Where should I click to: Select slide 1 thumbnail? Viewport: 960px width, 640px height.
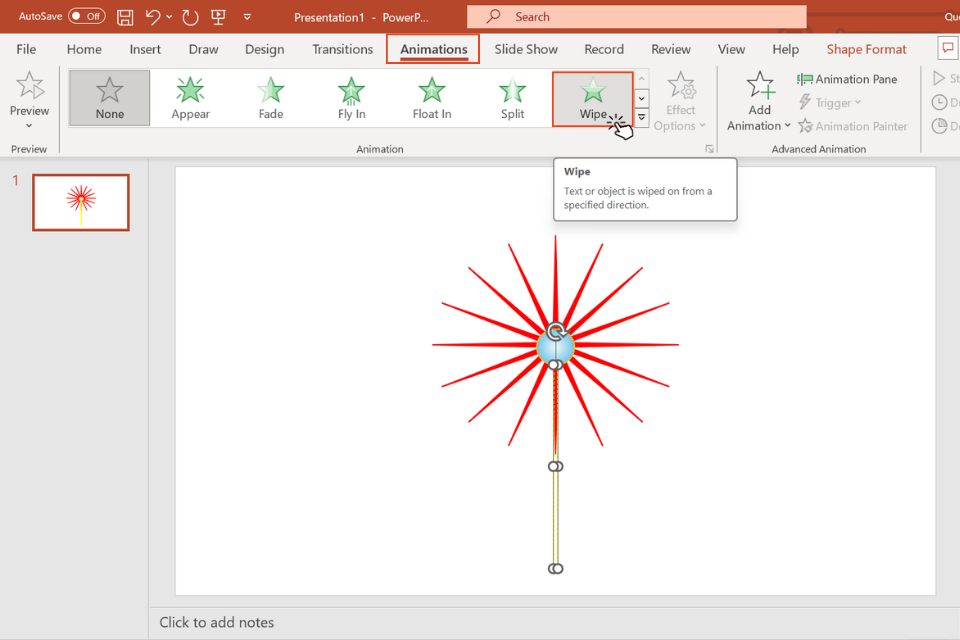[81, 202]
